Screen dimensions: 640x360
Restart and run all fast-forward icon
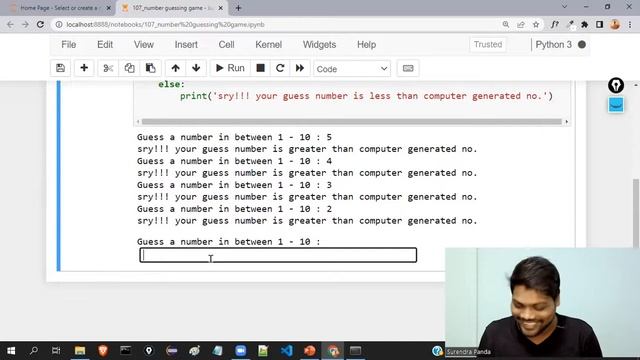click(300, 68)
